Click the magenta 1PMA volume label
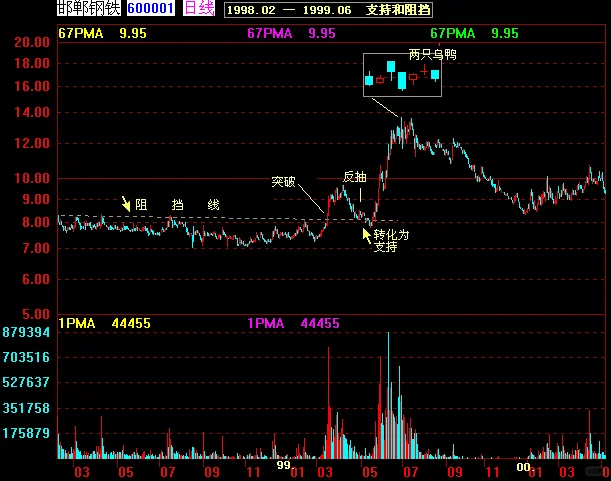611x481 pixels. point(266,324)
